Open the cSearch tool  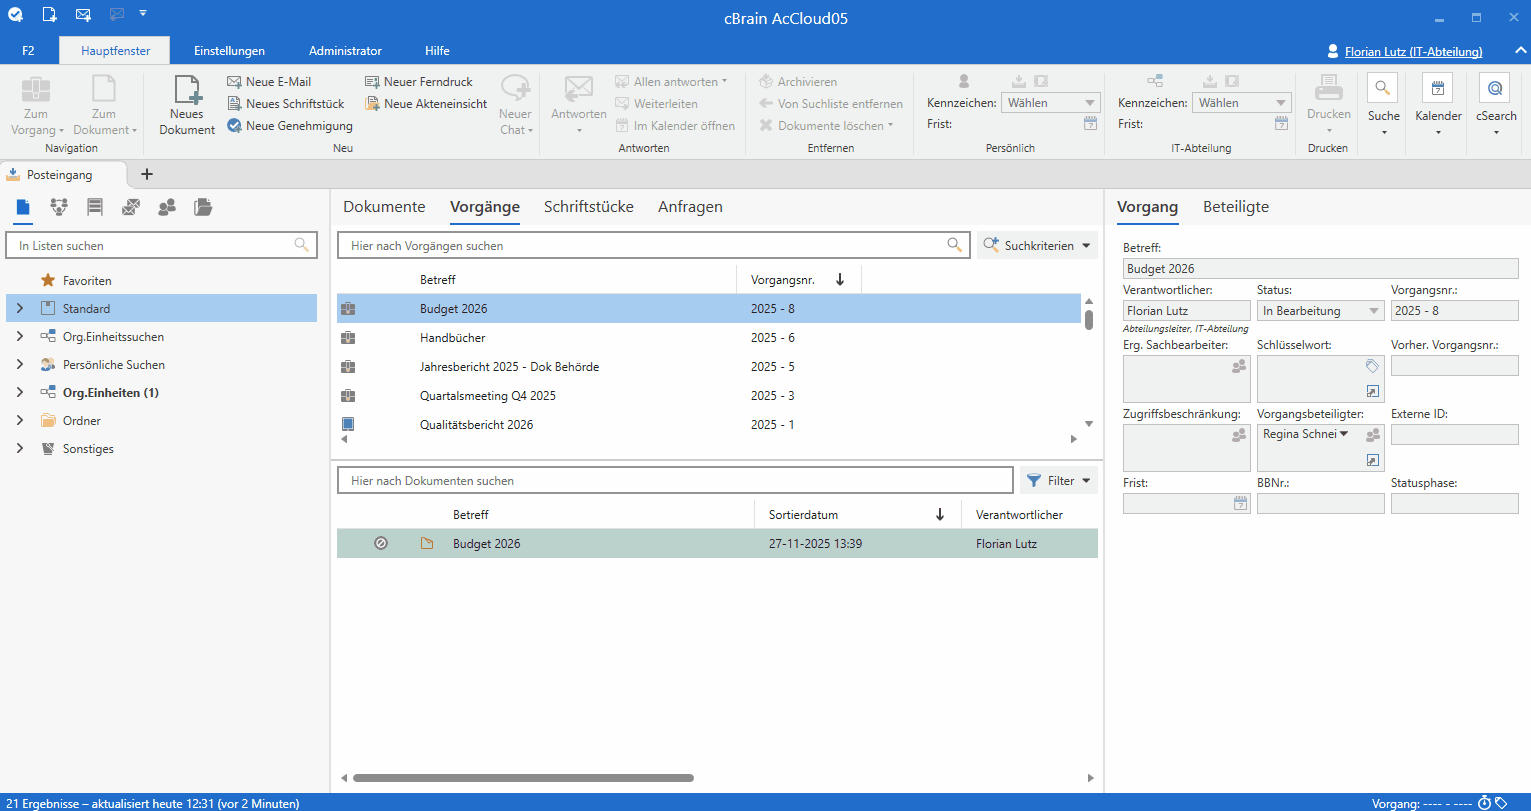1495,90
